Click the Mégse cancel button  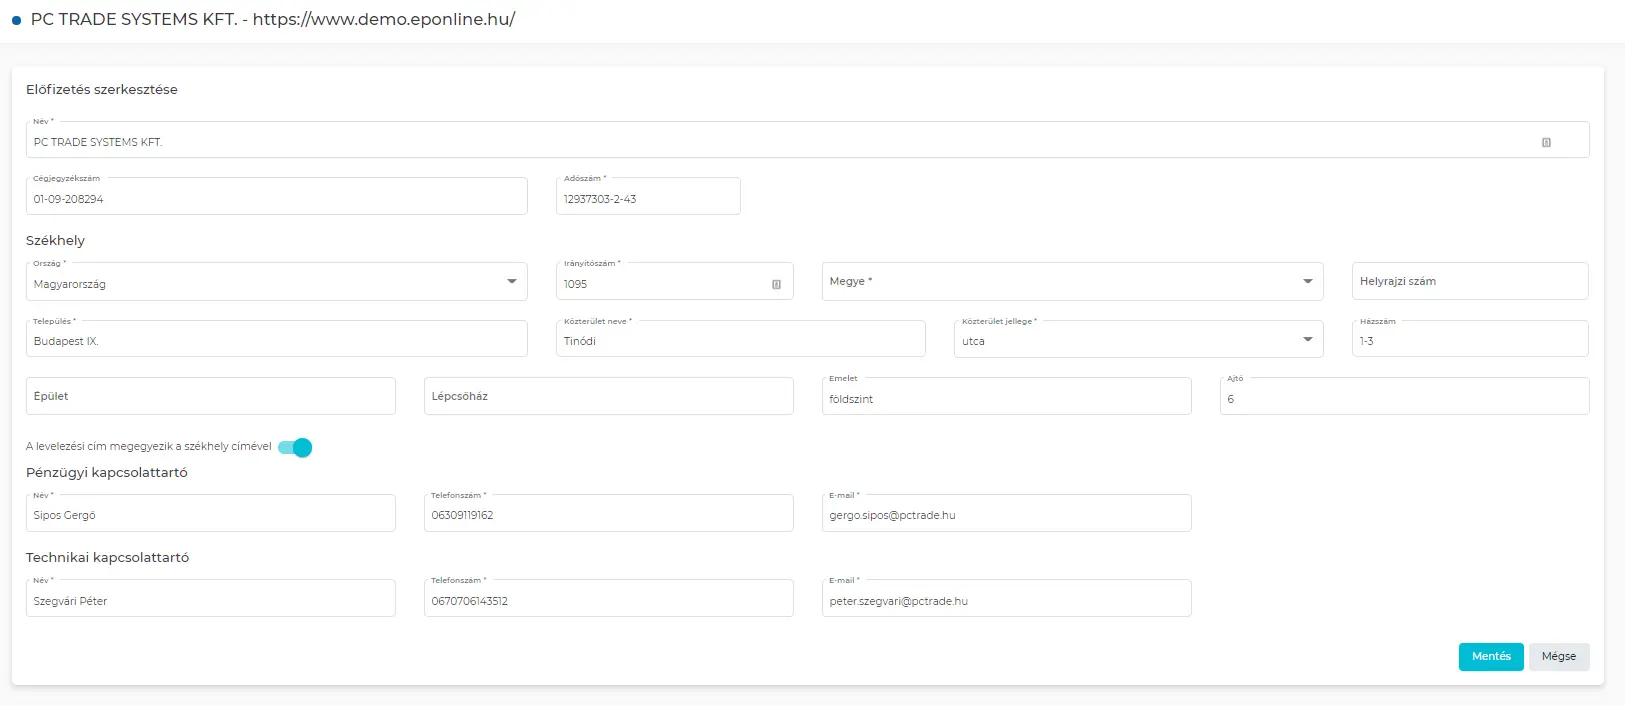click(x=1558, y=657)
